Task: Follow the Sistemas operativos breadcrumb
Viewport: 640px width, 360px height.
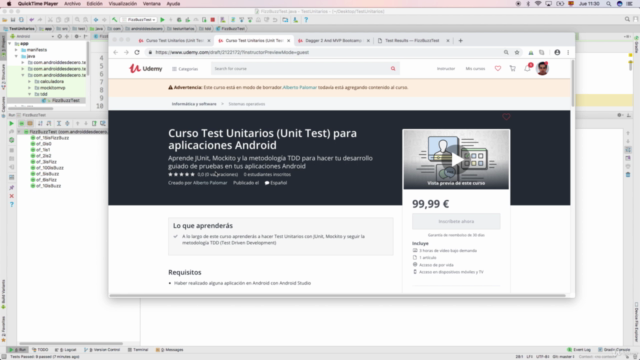Action: click(x=247, y=104)
